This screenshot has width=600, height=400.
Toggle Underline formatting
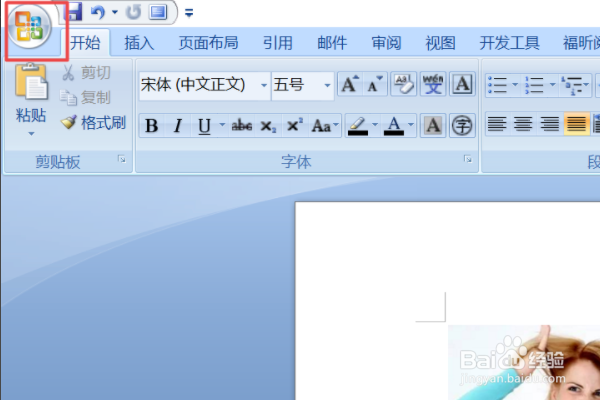[204, 126]
